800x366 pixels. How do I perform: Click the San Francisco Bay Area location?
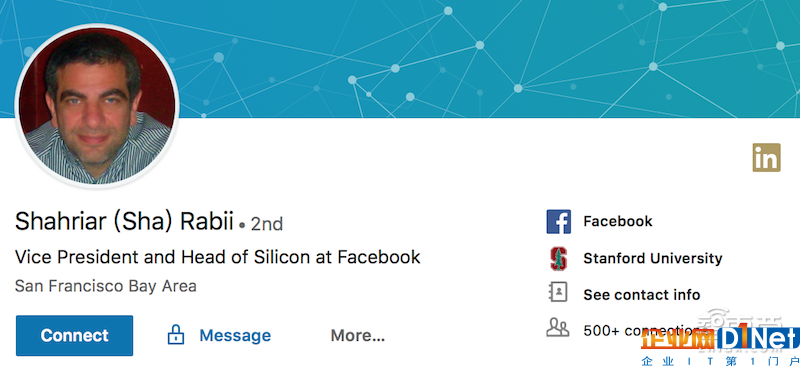pos(106,286)
